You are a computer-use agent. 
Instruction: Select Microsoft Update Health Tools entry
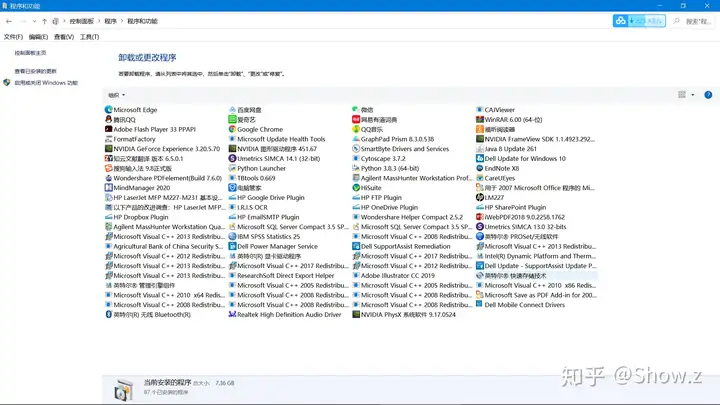coord(277,139)
